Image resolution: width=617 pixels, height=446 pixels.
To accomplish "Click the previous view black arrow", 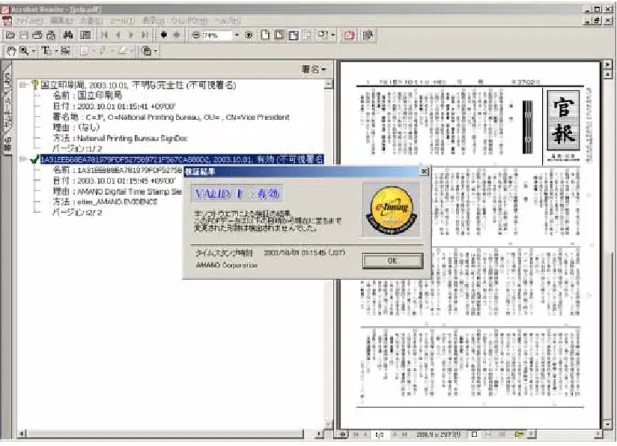I will coord(164,35).
